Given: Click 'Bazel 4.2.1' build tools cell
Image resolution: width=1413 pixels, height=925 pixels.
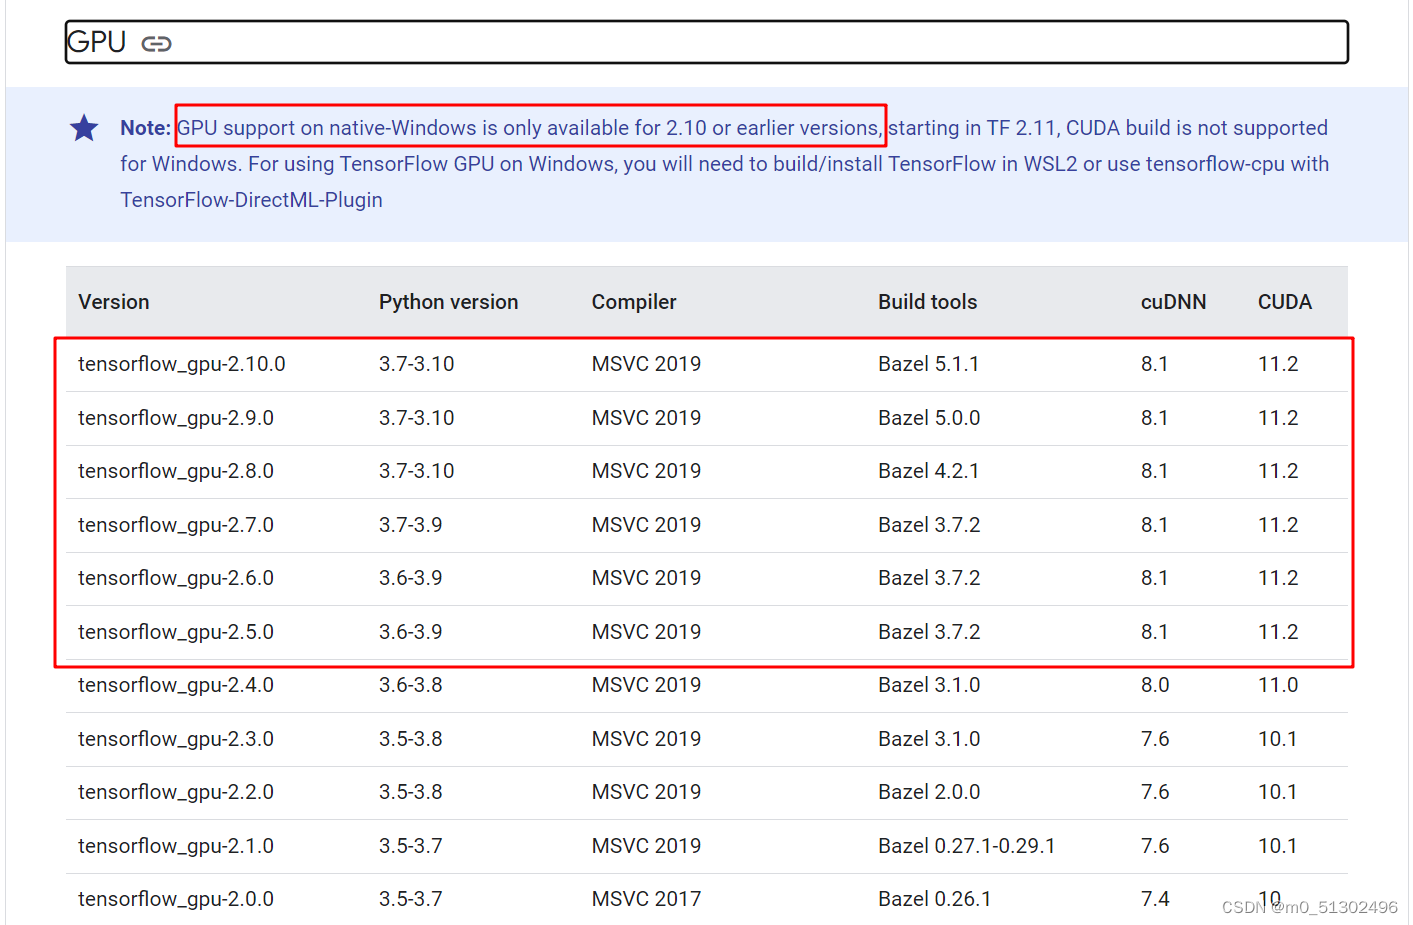Looking at the screenshot, I should (929, 471).
